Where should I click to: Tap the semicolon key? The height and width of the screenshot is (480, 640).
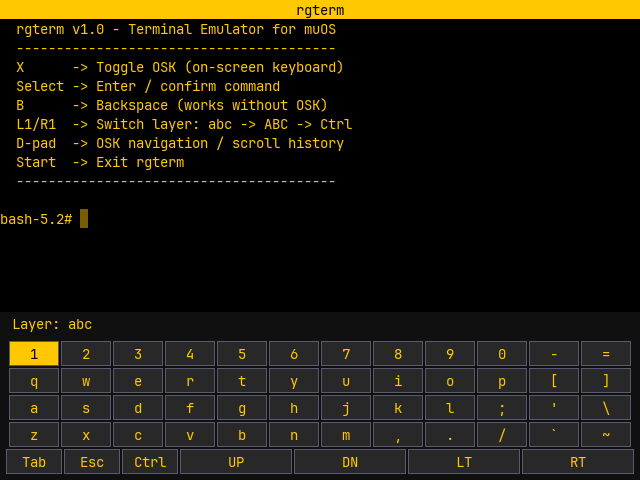click(502, 408)
